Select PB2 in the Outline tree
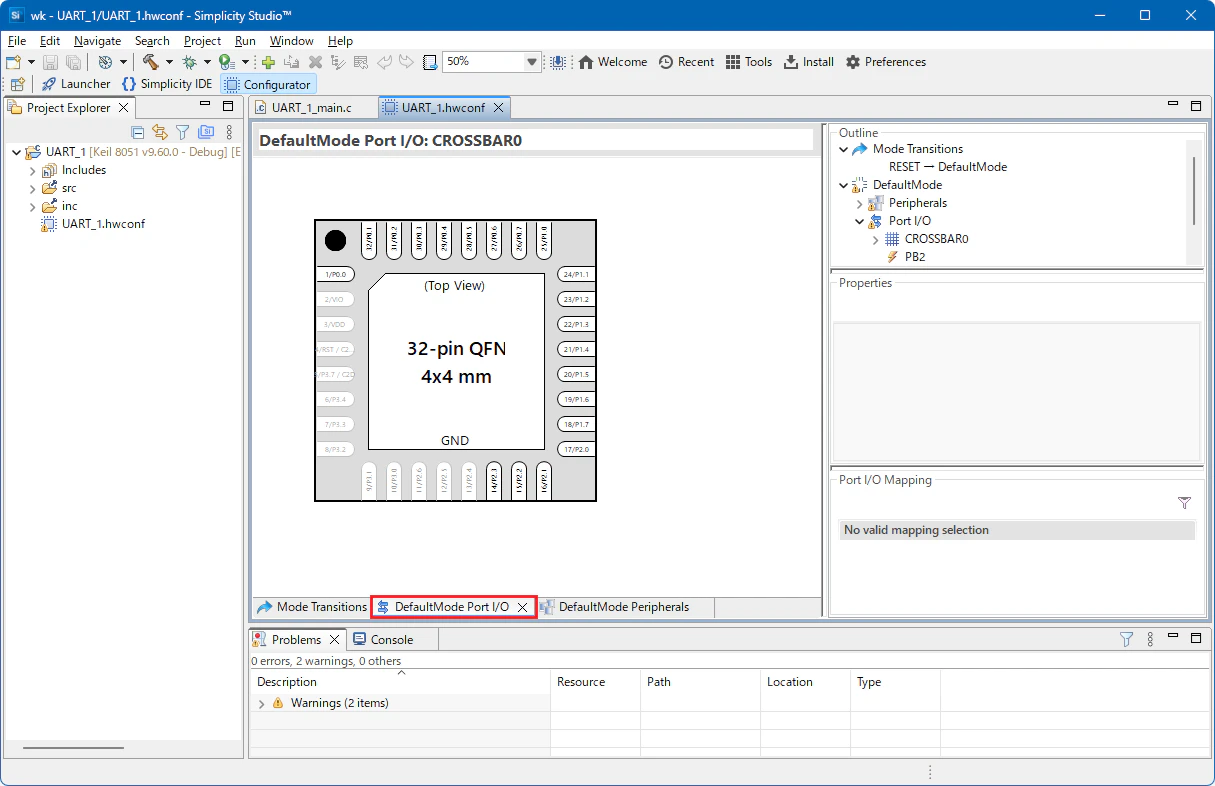 click(914, 257)
